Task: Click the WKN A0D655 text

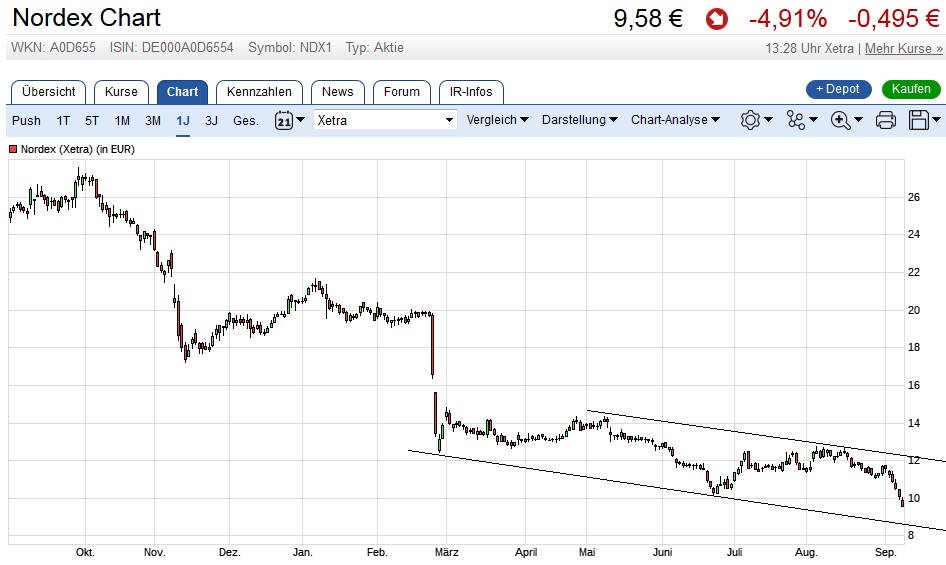Action: (x=53, y=48)
